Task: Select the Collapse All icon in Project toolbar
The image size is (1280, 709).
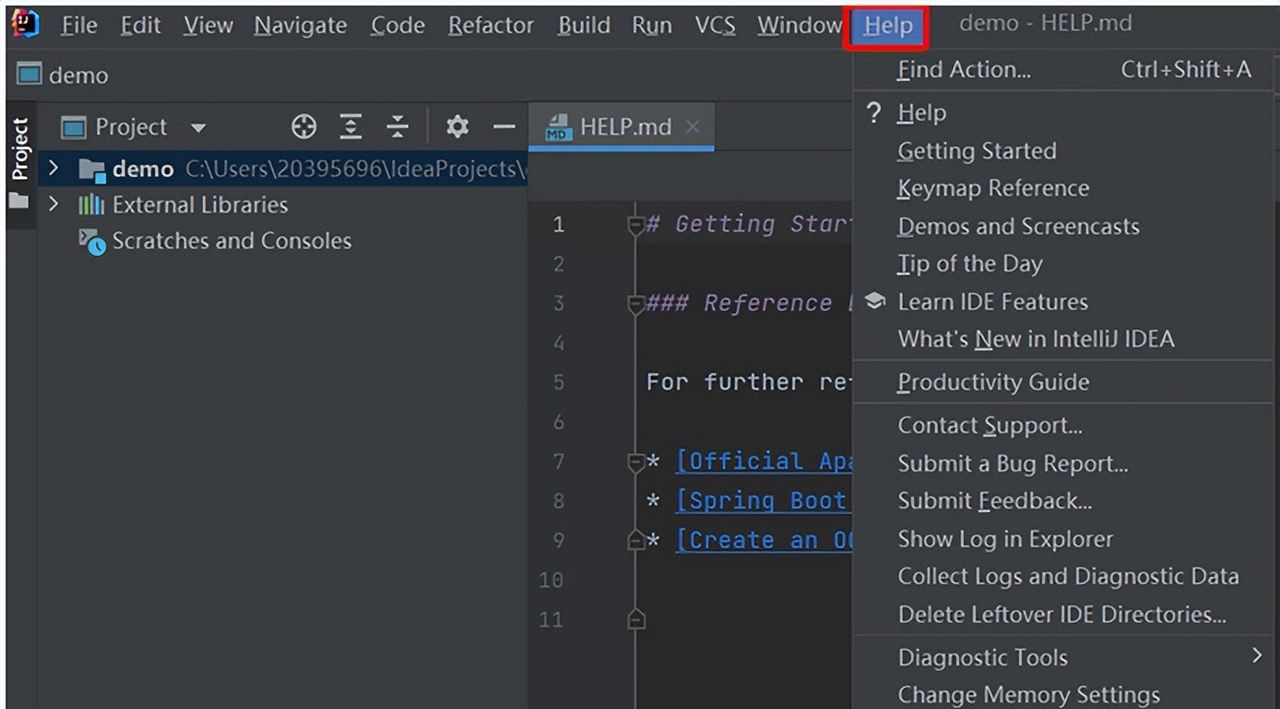Action: coord(397,127)
